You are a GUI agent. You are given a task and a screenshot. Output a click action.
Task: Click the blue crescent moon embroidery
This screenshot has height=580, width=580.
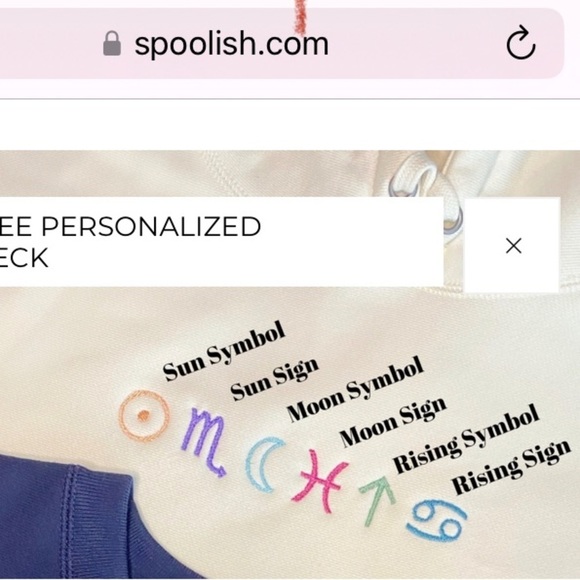(x=263, y=465)
